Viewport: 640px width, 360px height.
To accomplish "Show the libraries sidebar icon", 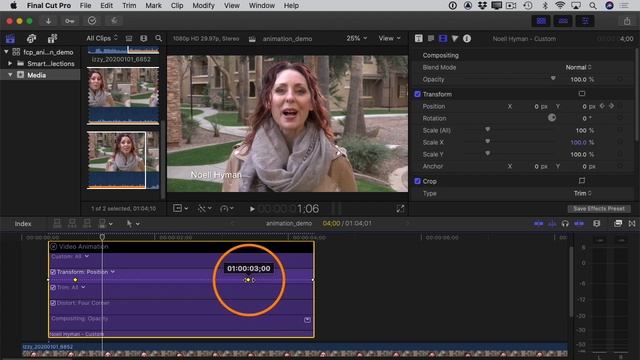I will coord(10,39).
